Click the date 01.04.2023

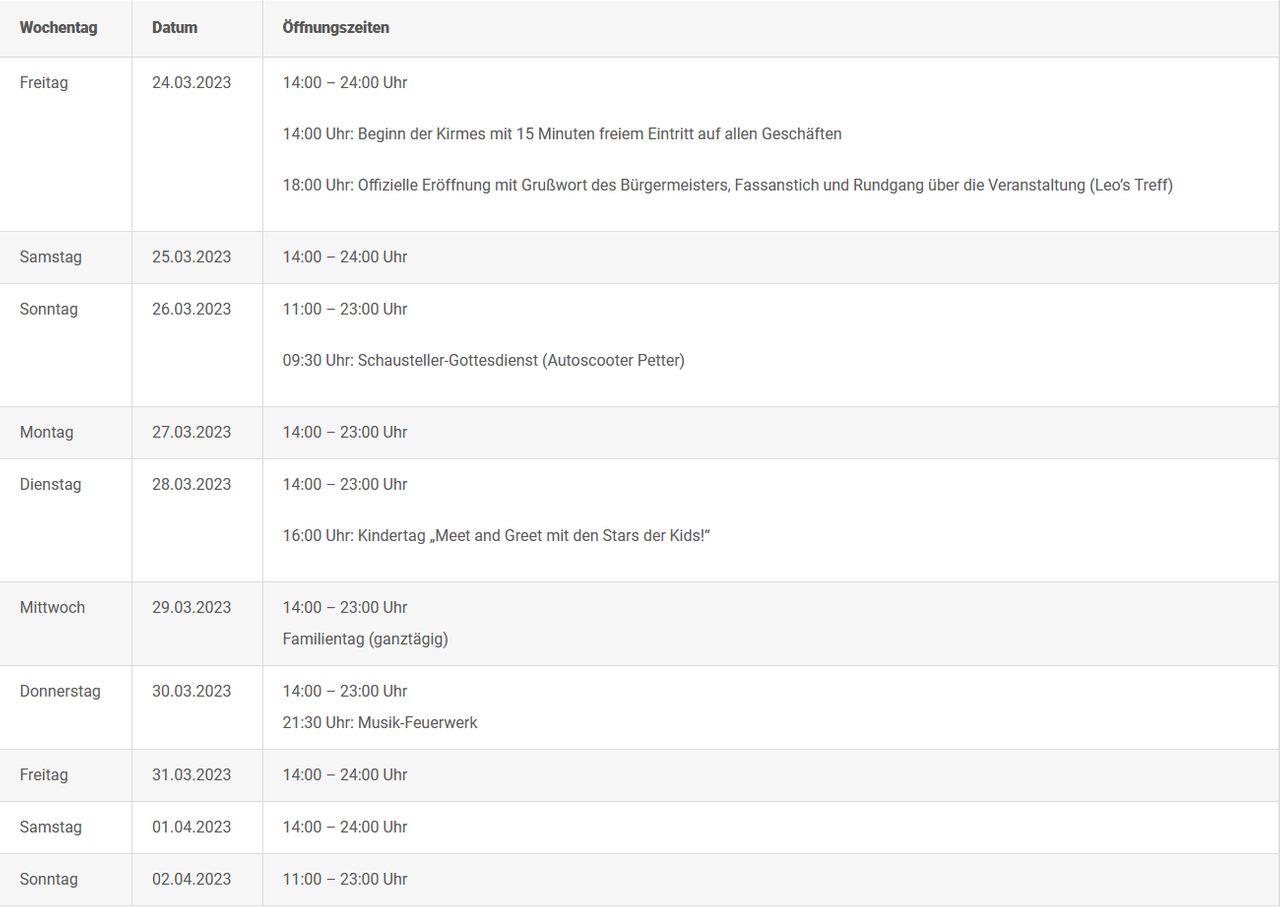point(191,827)
